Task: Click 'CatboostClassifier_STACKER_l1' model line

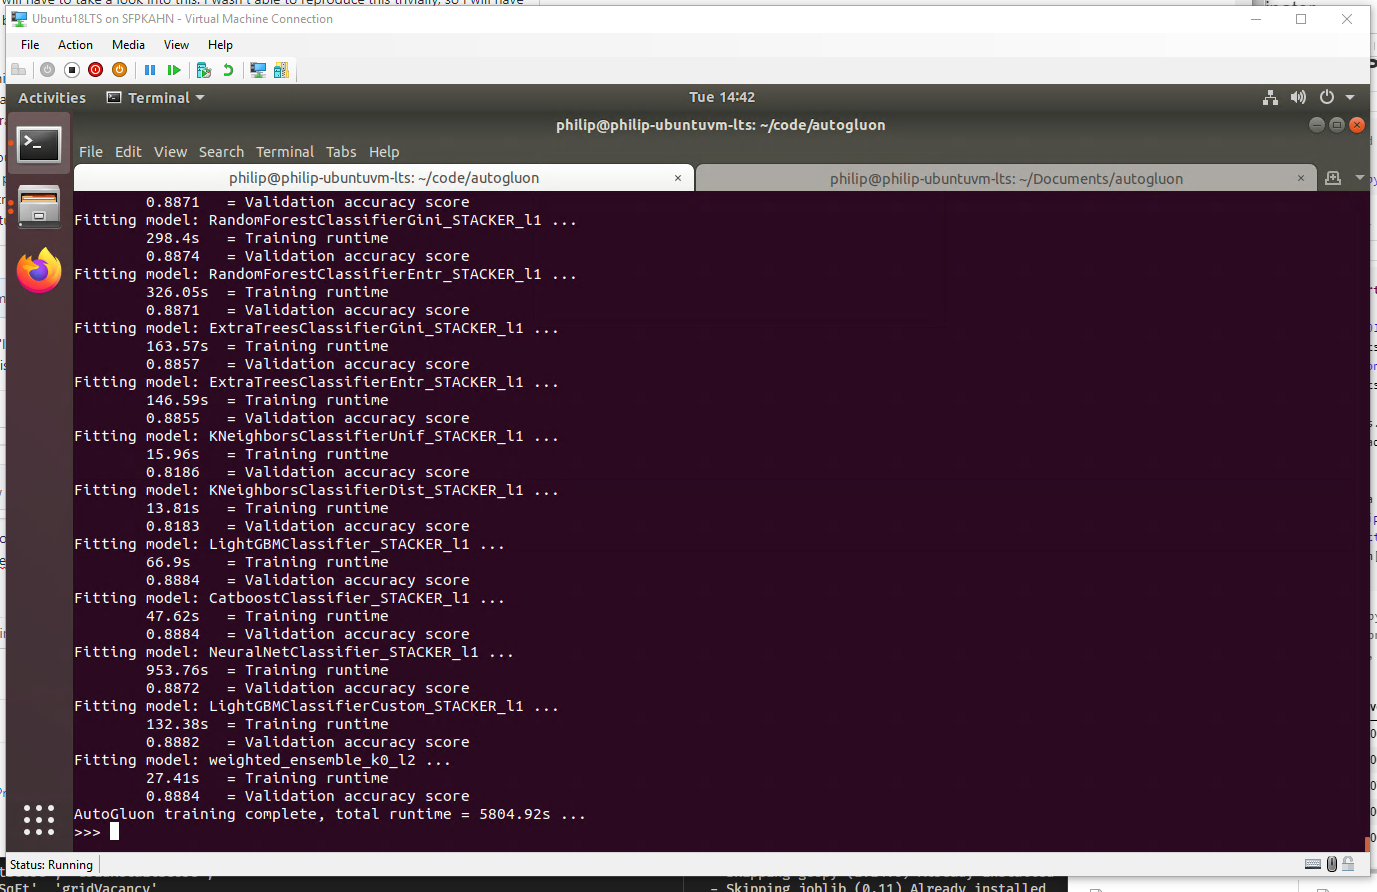Action: point(289,598)
